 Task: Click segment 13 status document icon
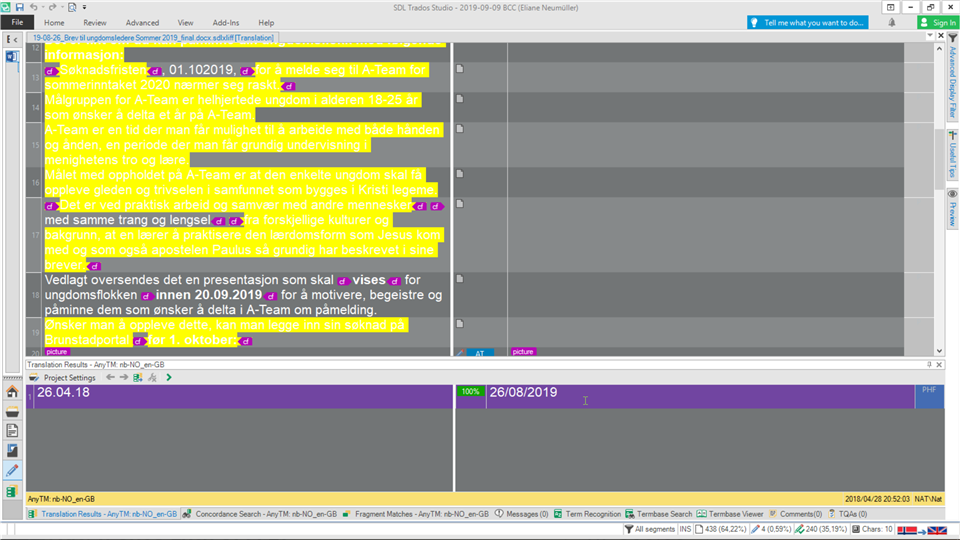point(460,69)
